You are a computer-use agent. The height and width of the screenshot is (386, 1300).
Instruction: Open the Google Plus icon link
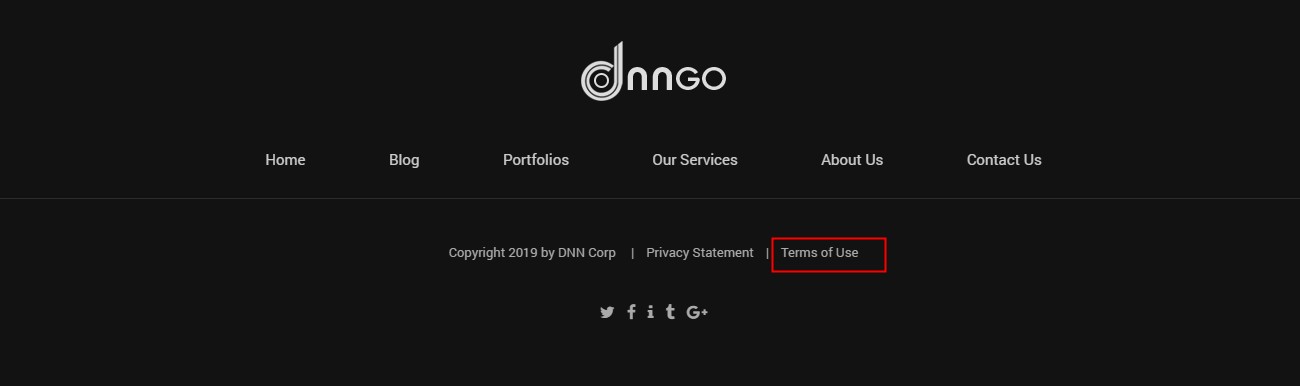tap(697, 312)
